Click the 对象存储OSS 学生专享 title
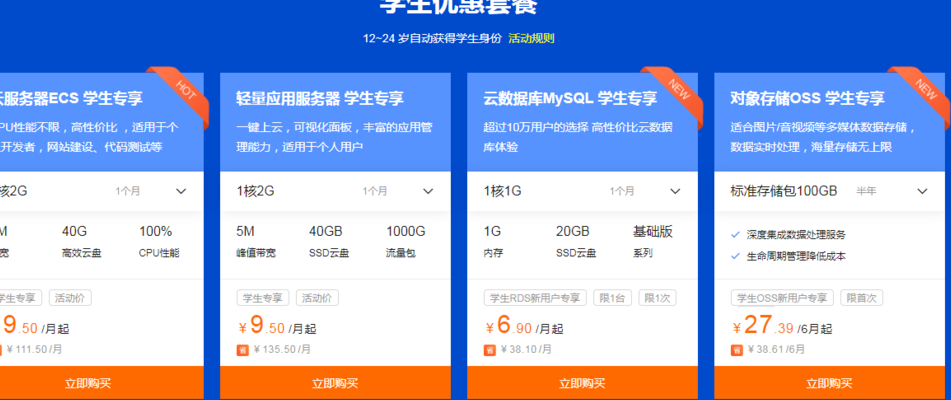This screenshot has width=951, height=400. [x=807, y=98]
